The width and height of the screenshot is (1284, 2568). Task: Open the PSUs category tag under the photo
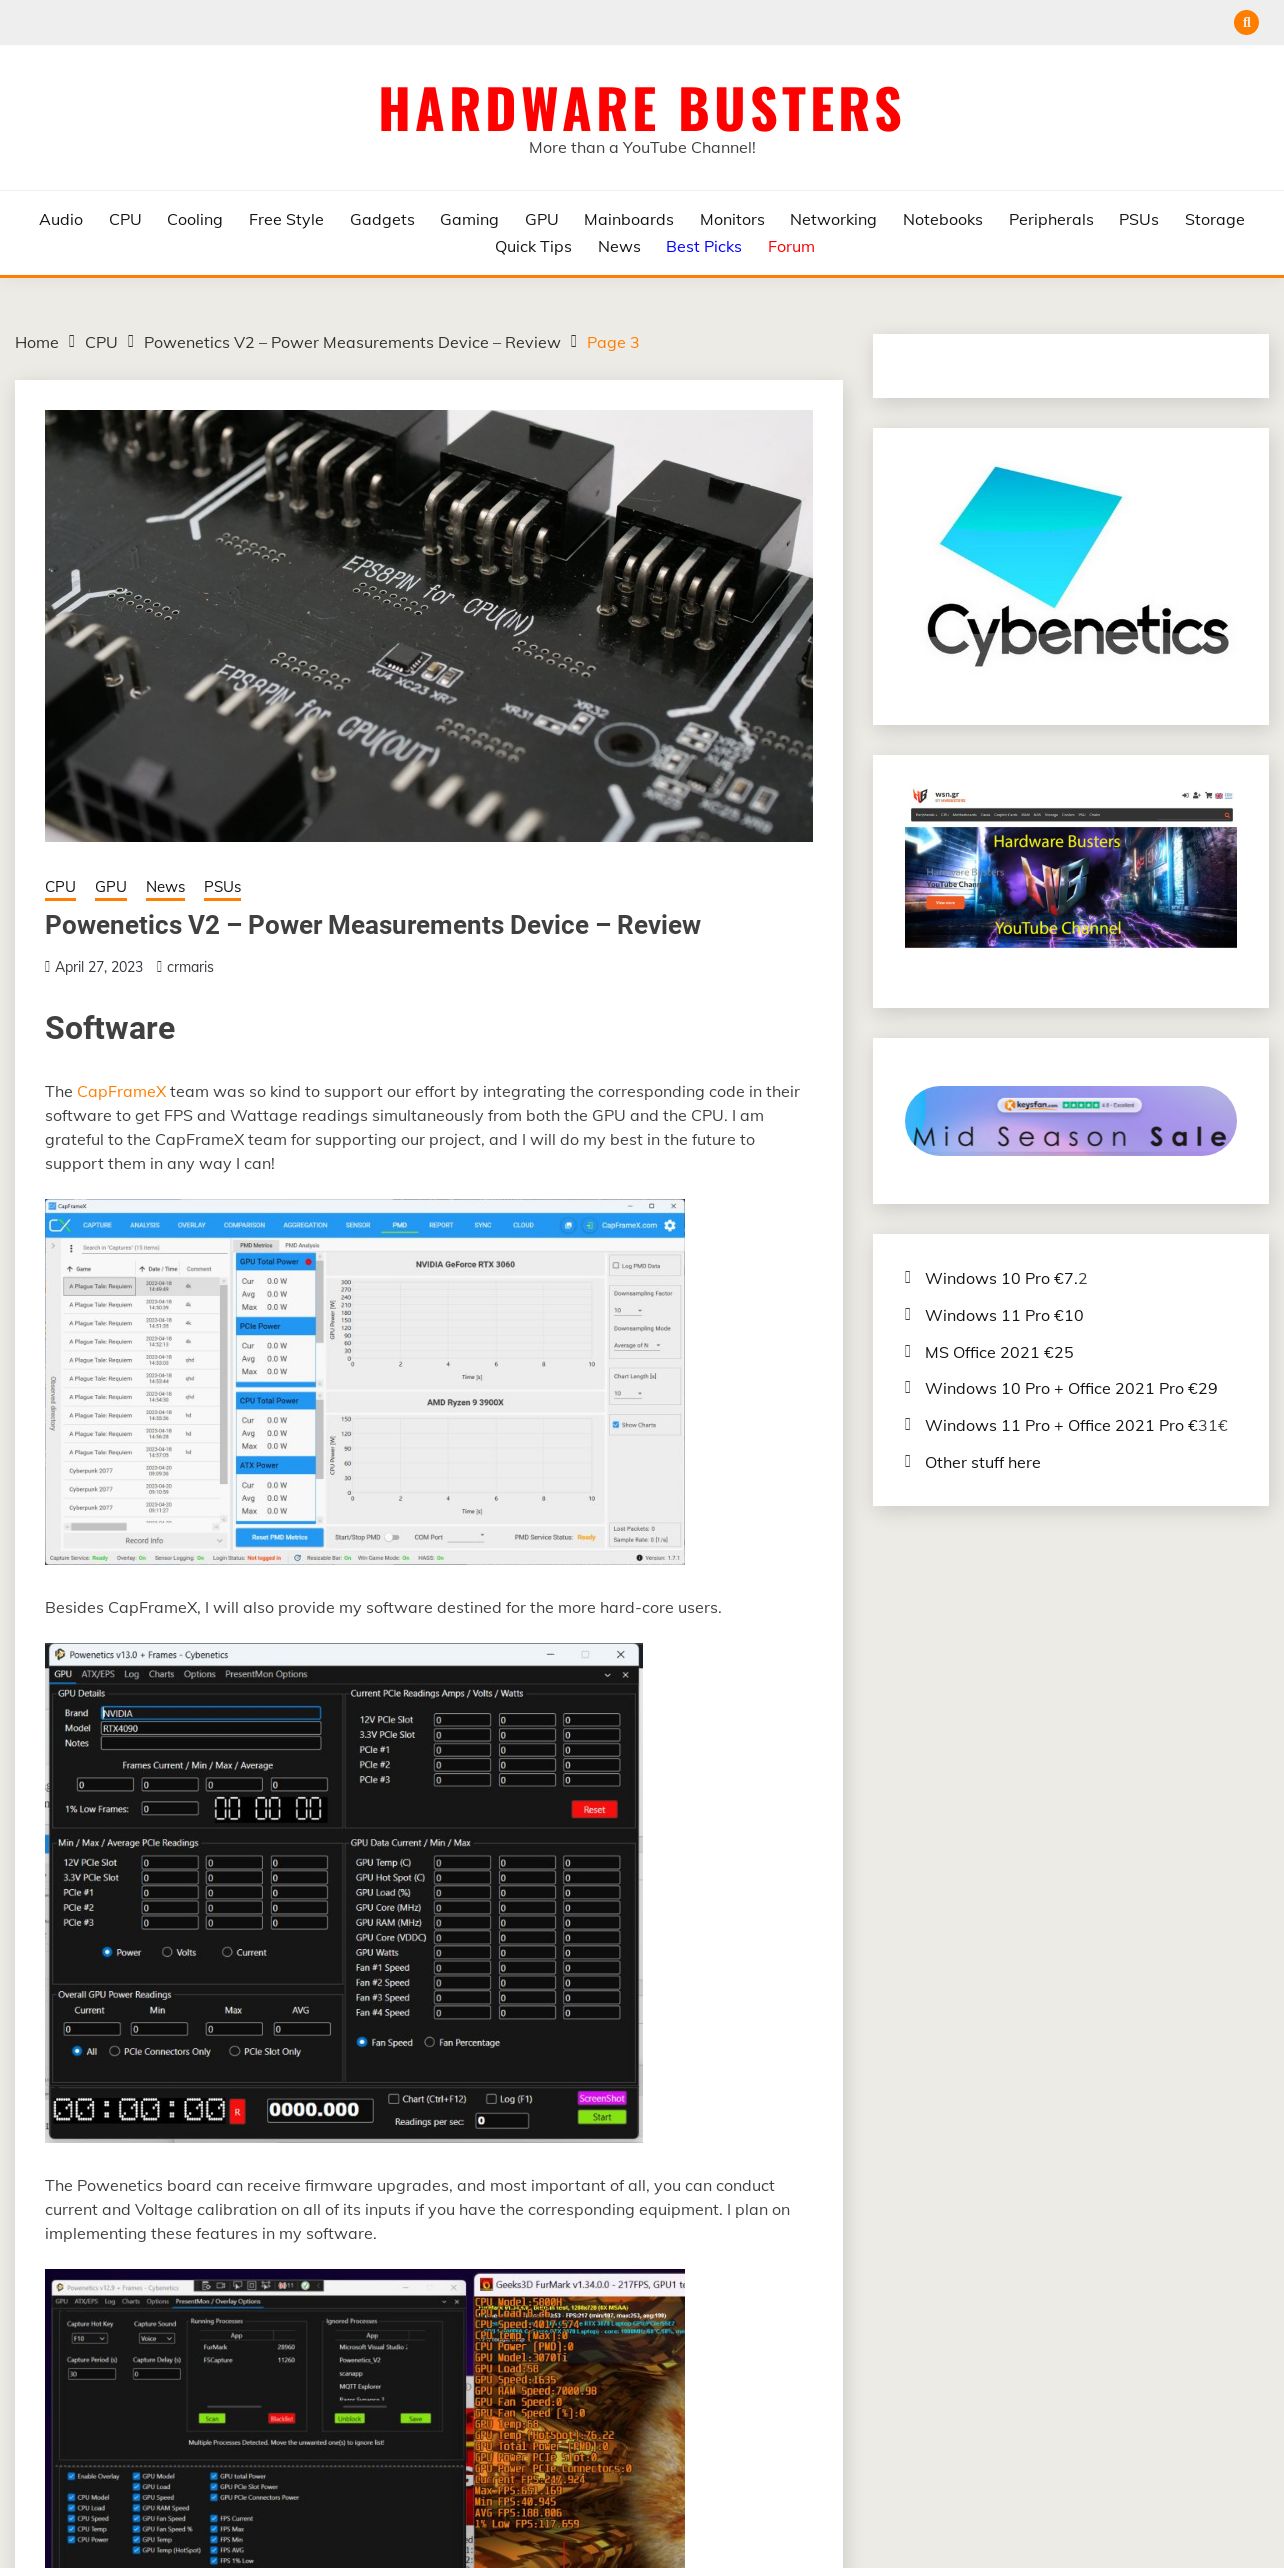(222, 886)
